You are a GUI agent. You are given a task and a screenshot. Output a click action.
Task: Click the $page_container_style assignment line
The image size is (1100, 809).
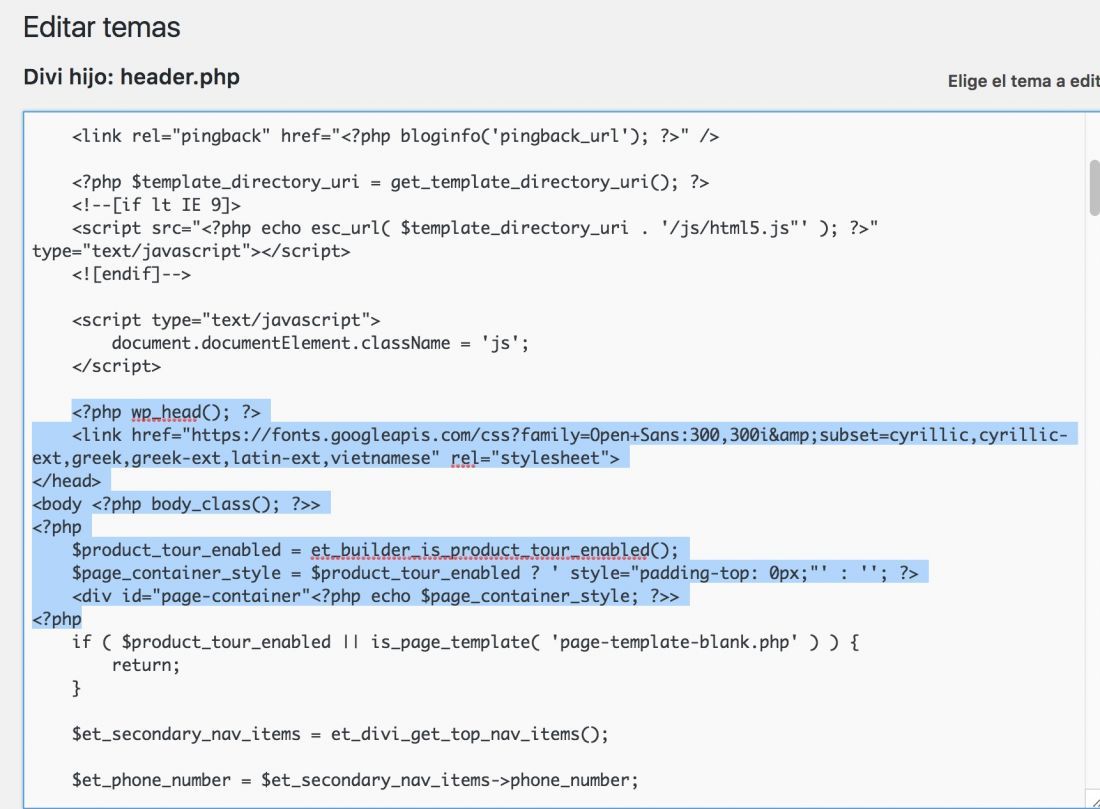[x=495, y=573]
